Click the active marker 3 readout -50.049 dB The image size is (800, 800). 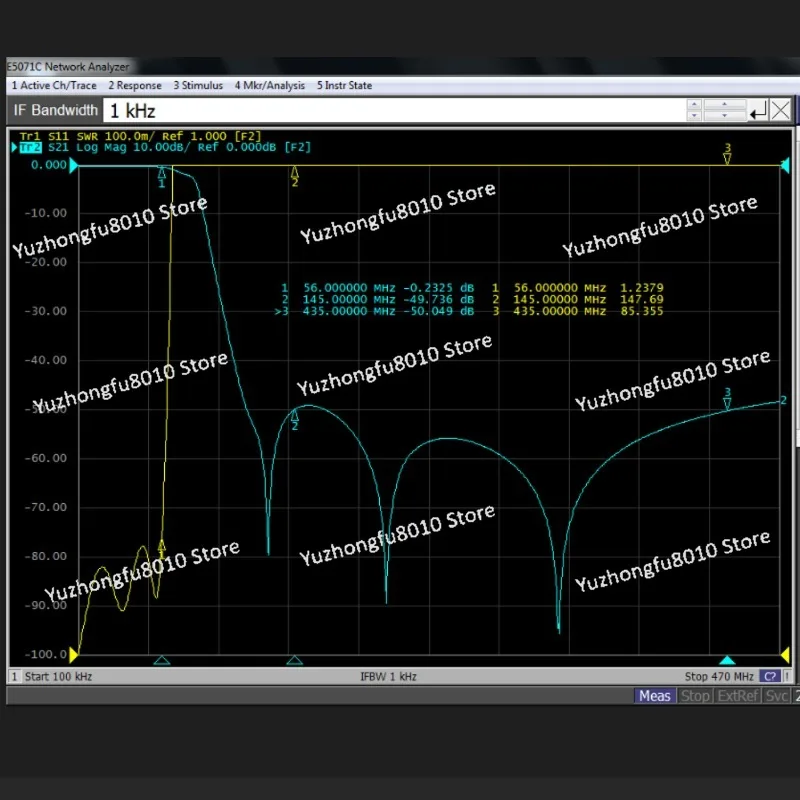tap(438, 311)
